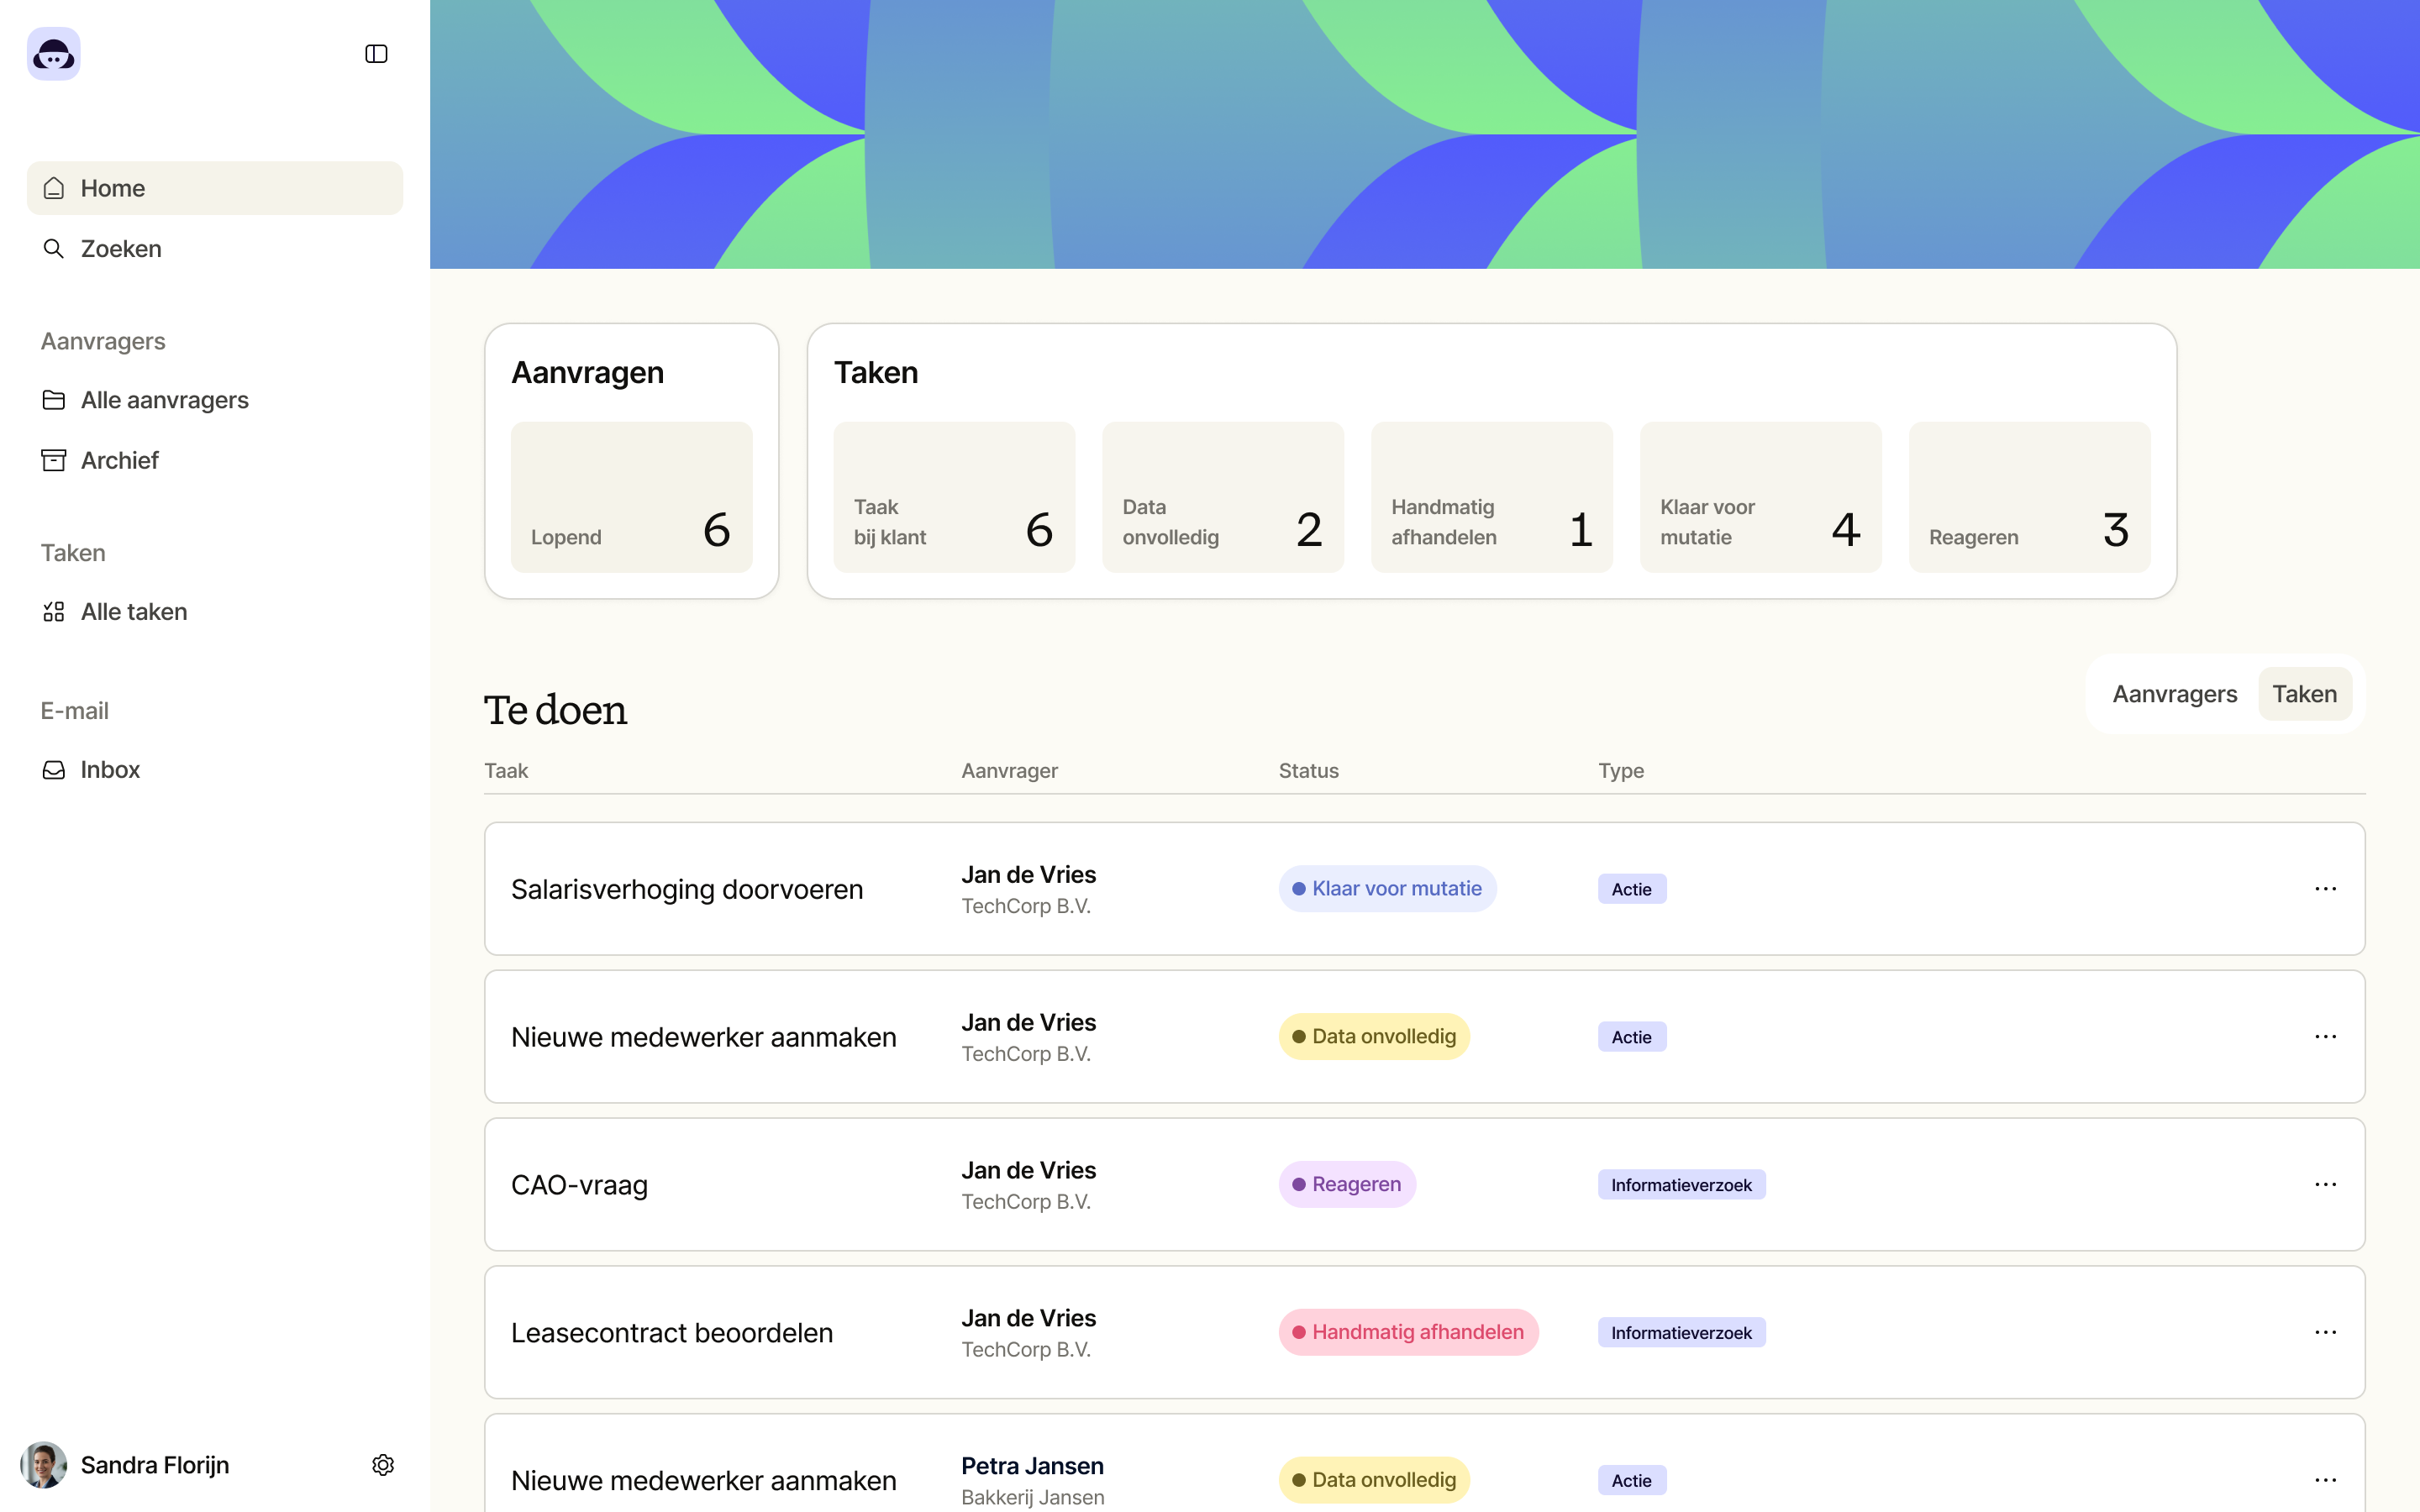
Task: Switch the Te doen view to Aanvragers
Action: point(2174,693)
